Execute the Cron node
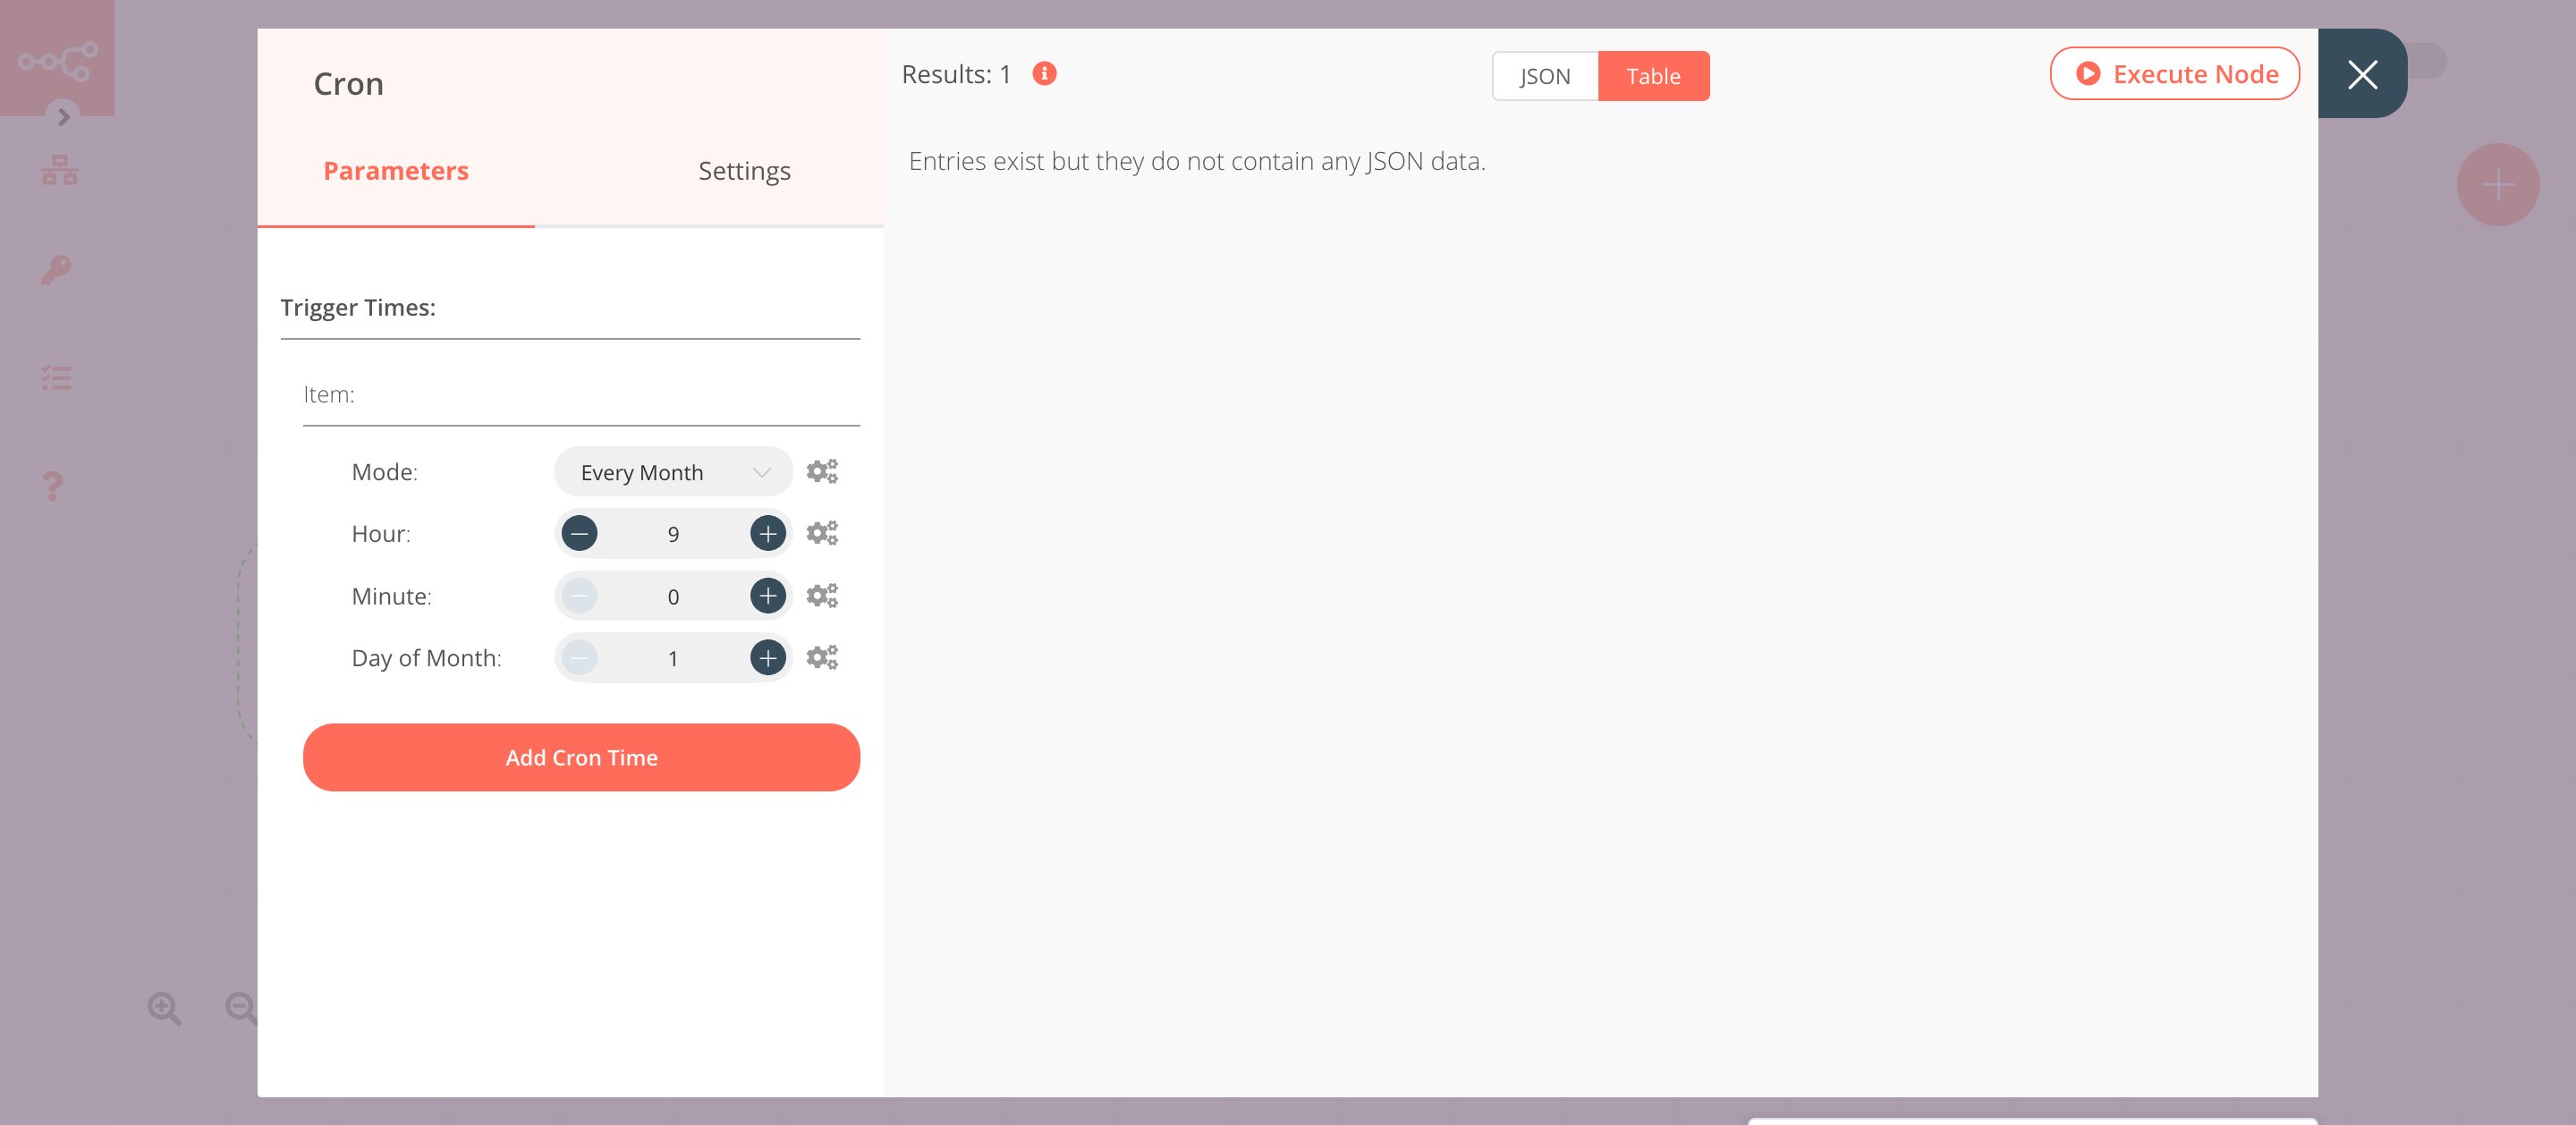Image resolution: width=2576 pixels, height=1125 pixels. (x=2174, y=73)
